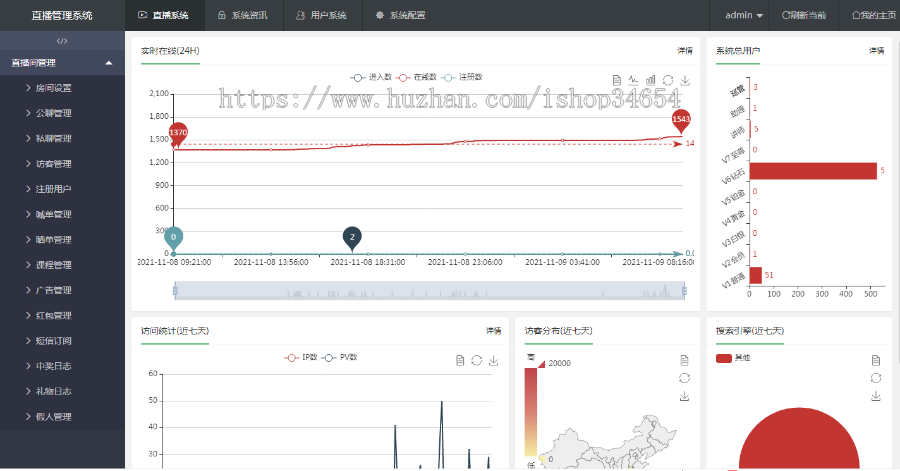Open data view in 实时在线 chart toolbar
Screen dimensions: 900x471
click(616, 80)
